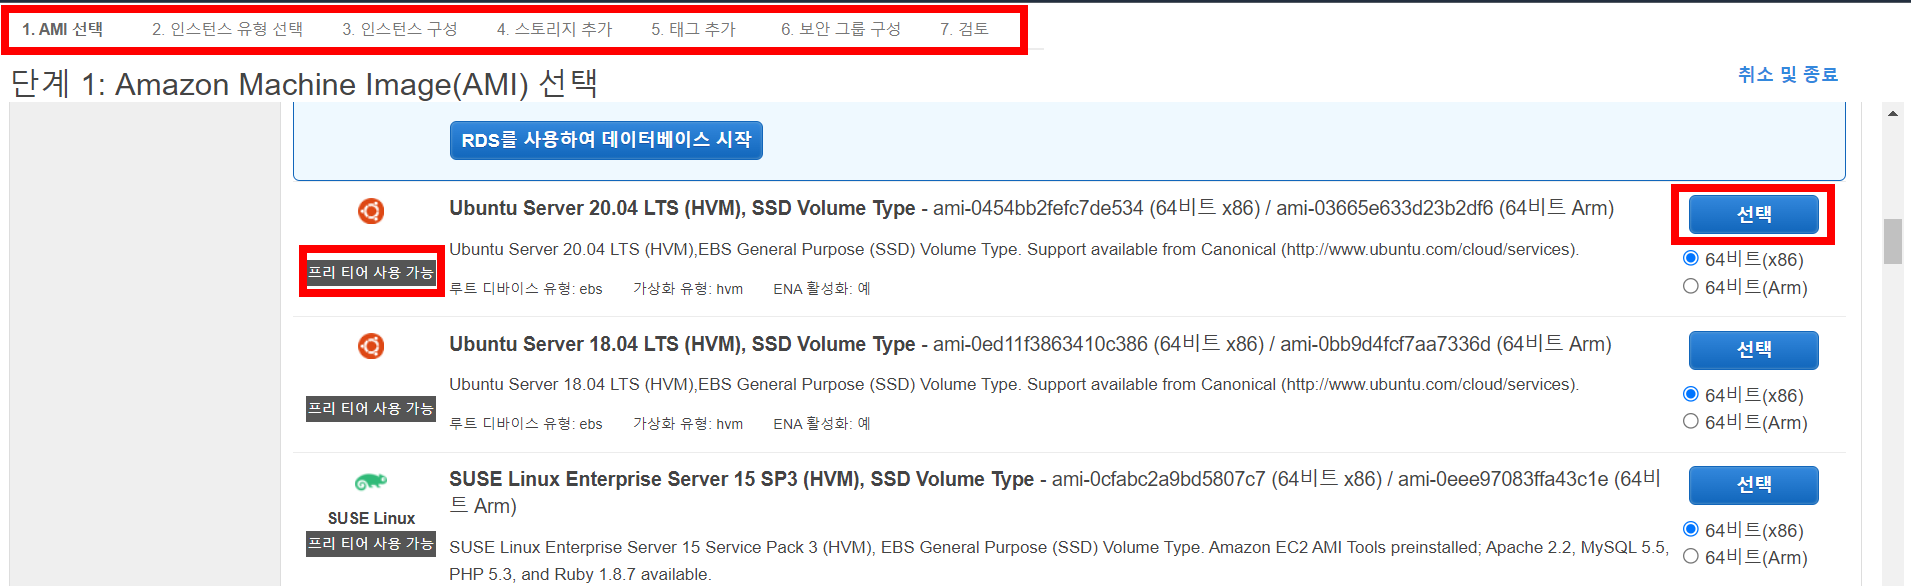Image resolution: width=1911 pixels, height=586 pixels.
Task: Go to '7. 검토' step
Action: coord(964,29)
